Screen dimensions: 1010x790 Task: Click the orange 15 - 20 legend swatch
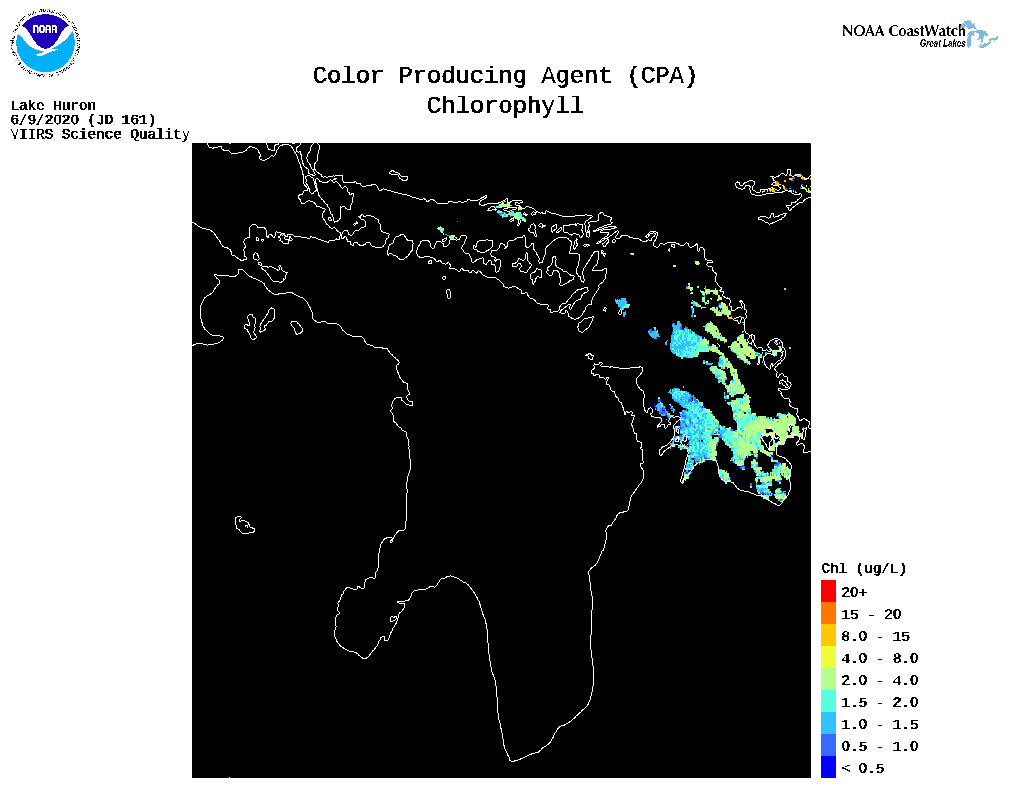click(828, 613)
